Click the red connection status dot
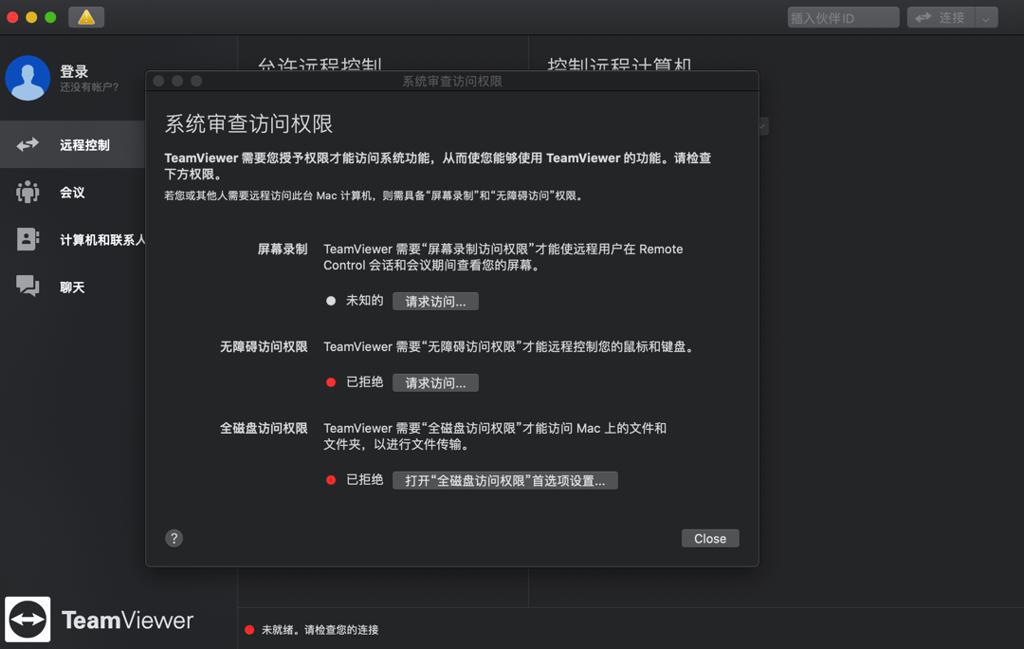 tap(249, 630)
